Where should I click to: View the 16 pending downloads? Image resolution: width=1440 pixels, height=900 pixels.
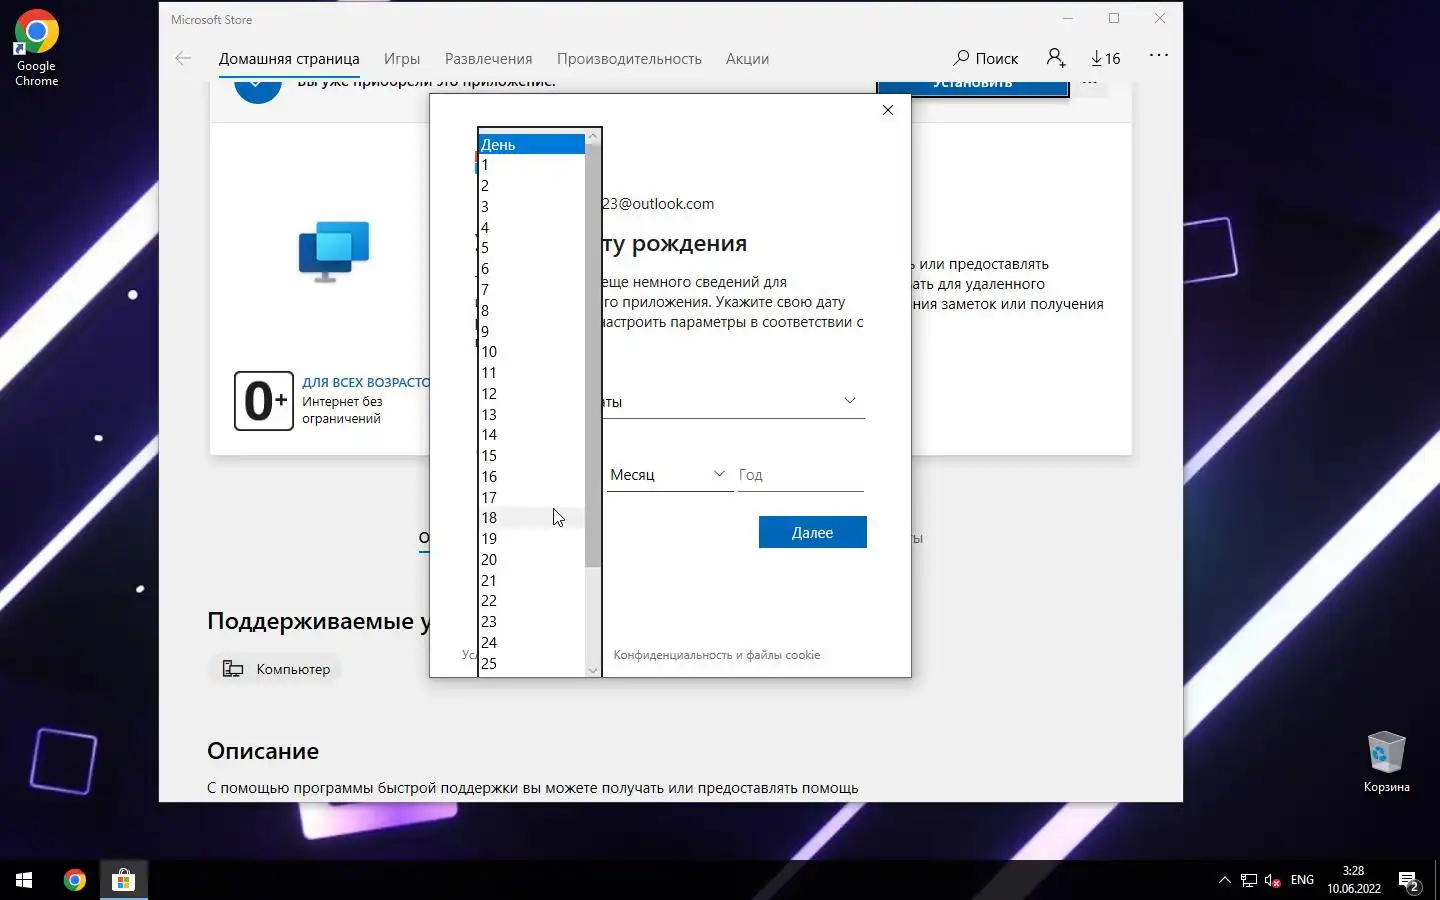click(x=1106, y=58)
